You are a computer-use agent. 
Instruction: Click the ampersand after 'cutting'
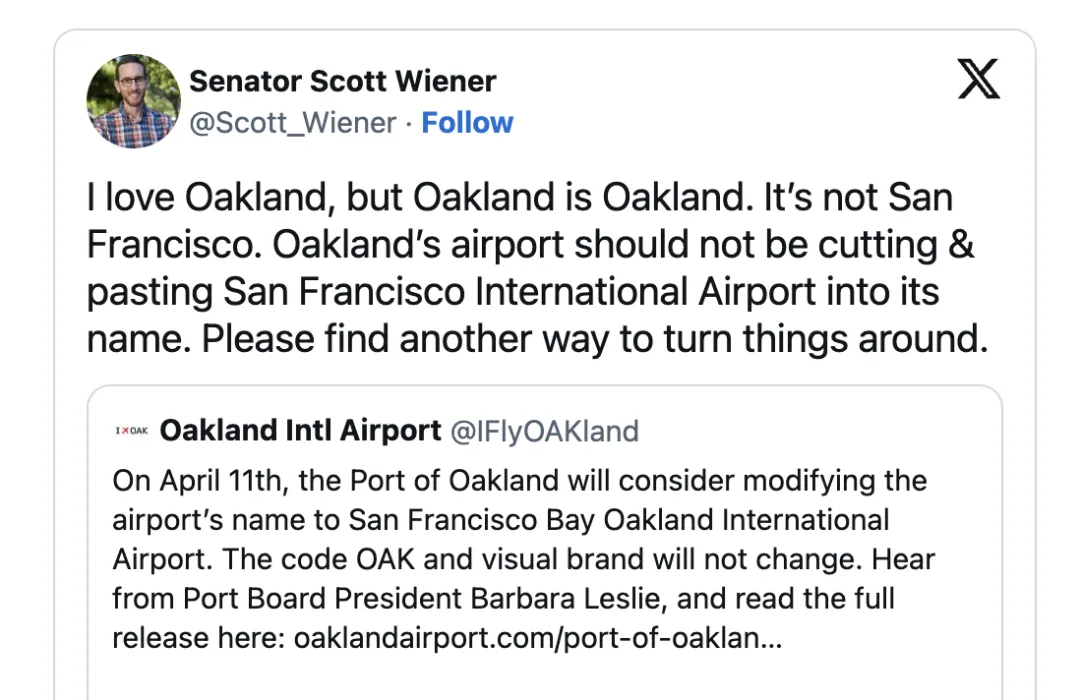click(961, 245)
